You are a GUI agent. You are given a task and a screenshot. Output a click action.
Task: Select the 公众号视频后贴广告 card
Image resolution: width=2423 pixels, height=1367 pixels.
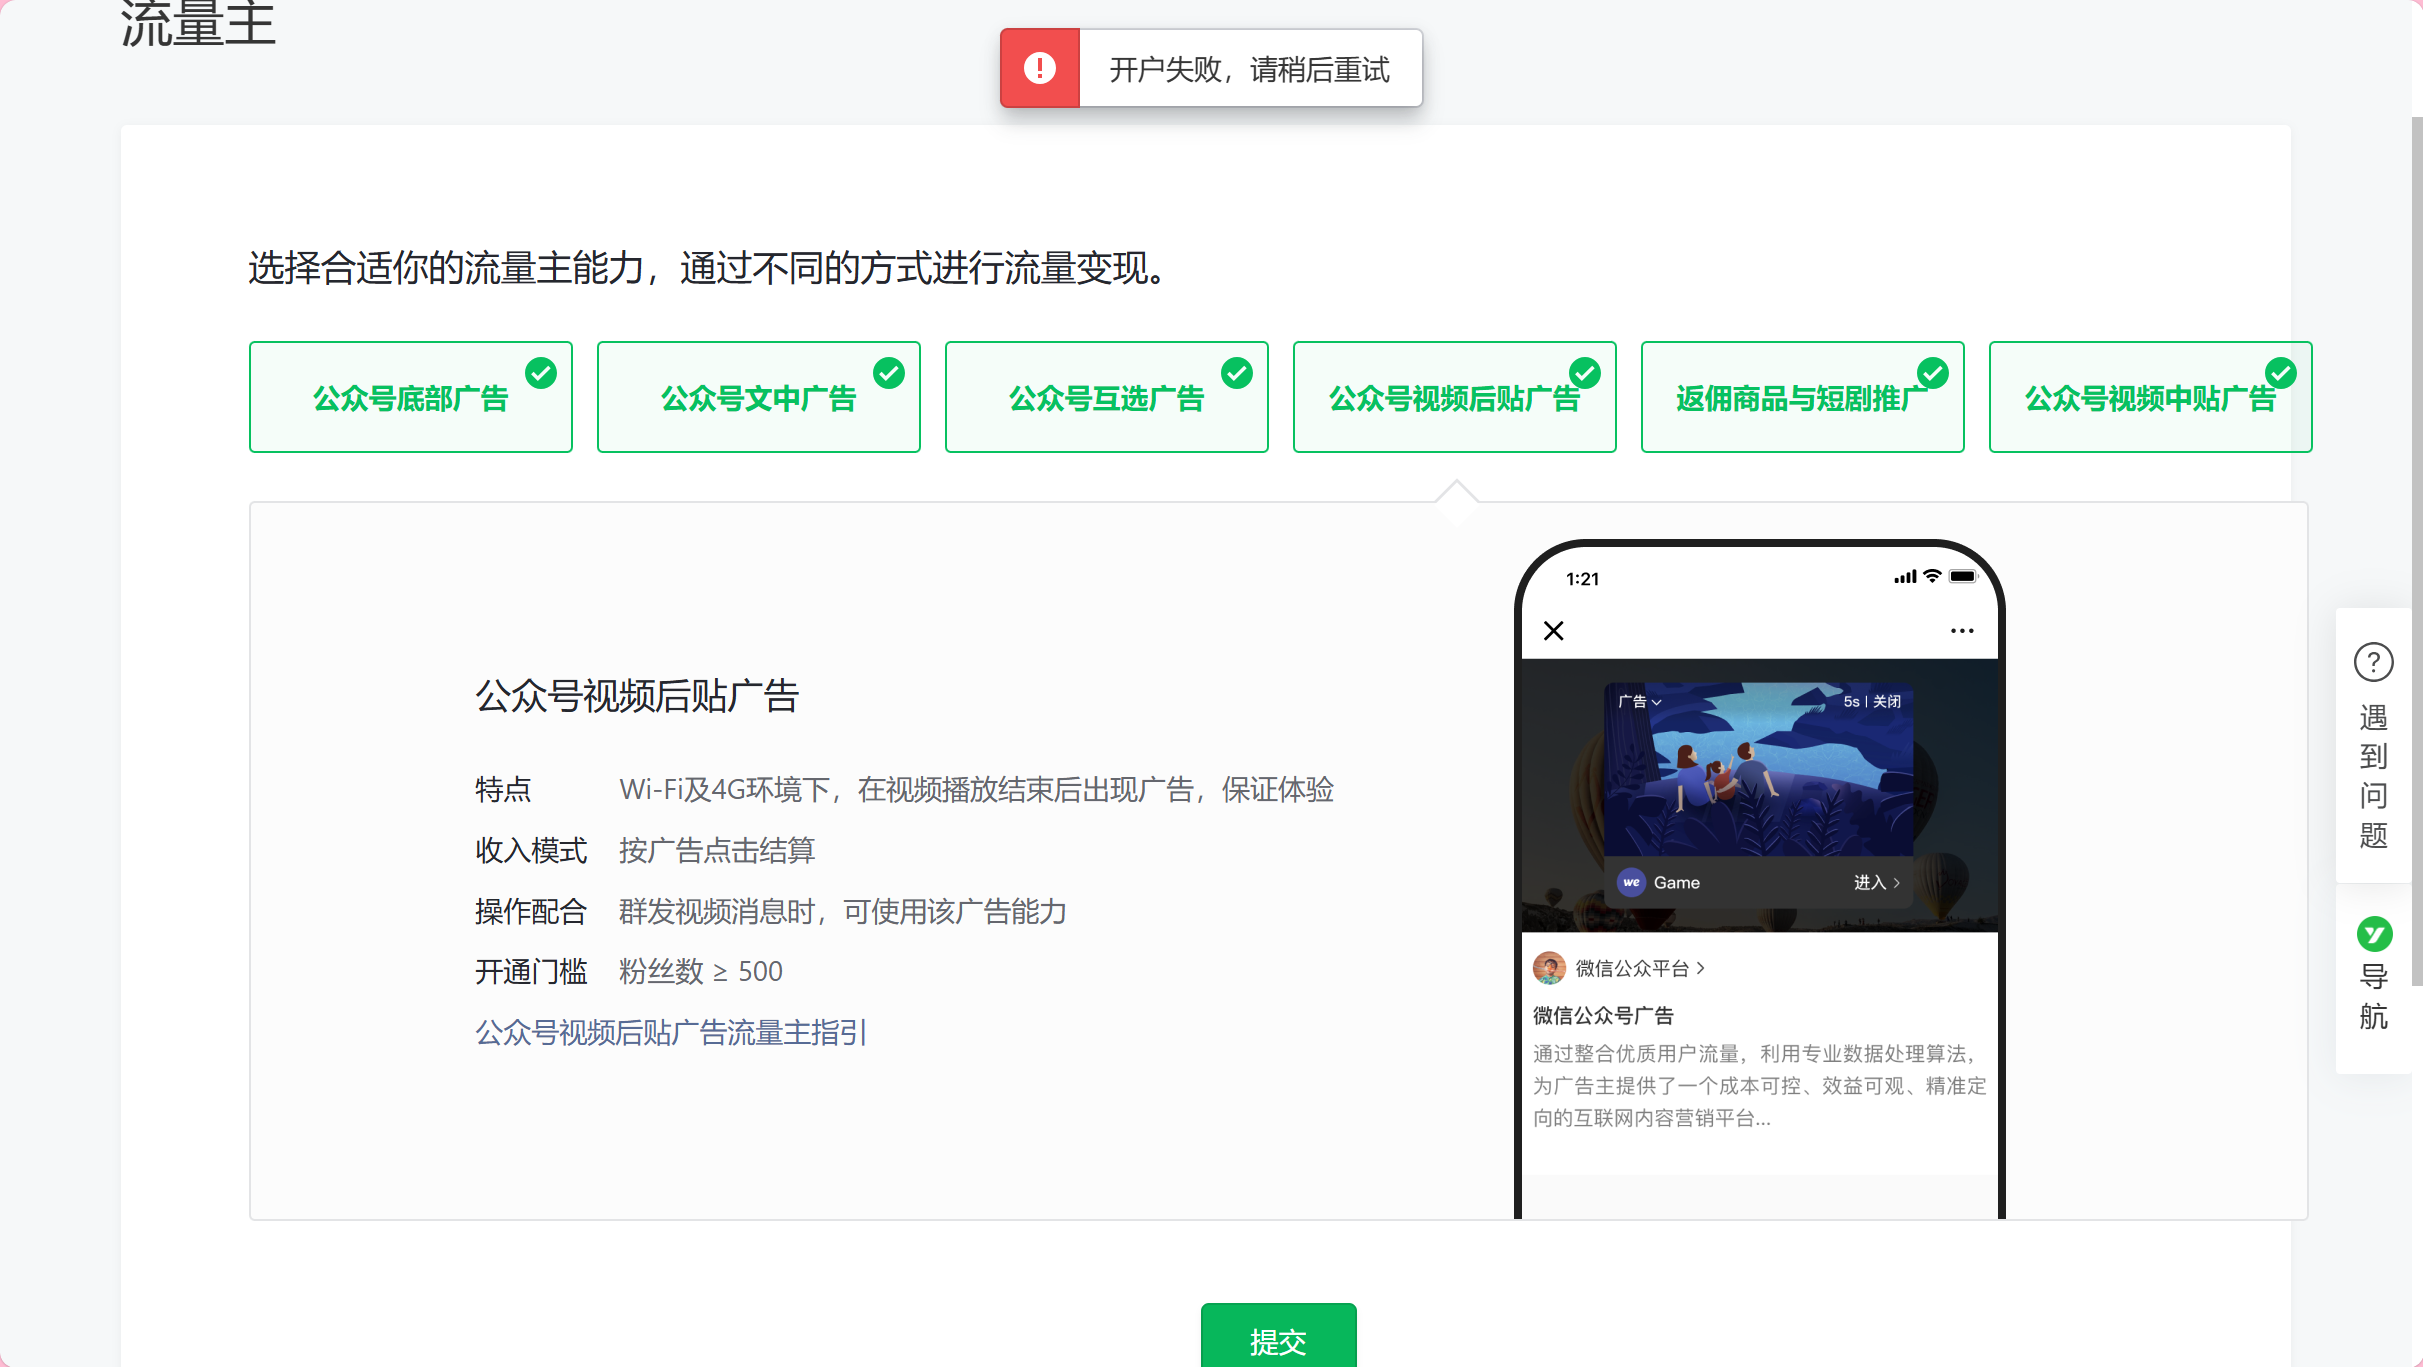pyautogui.click(x=1455, y=397)
